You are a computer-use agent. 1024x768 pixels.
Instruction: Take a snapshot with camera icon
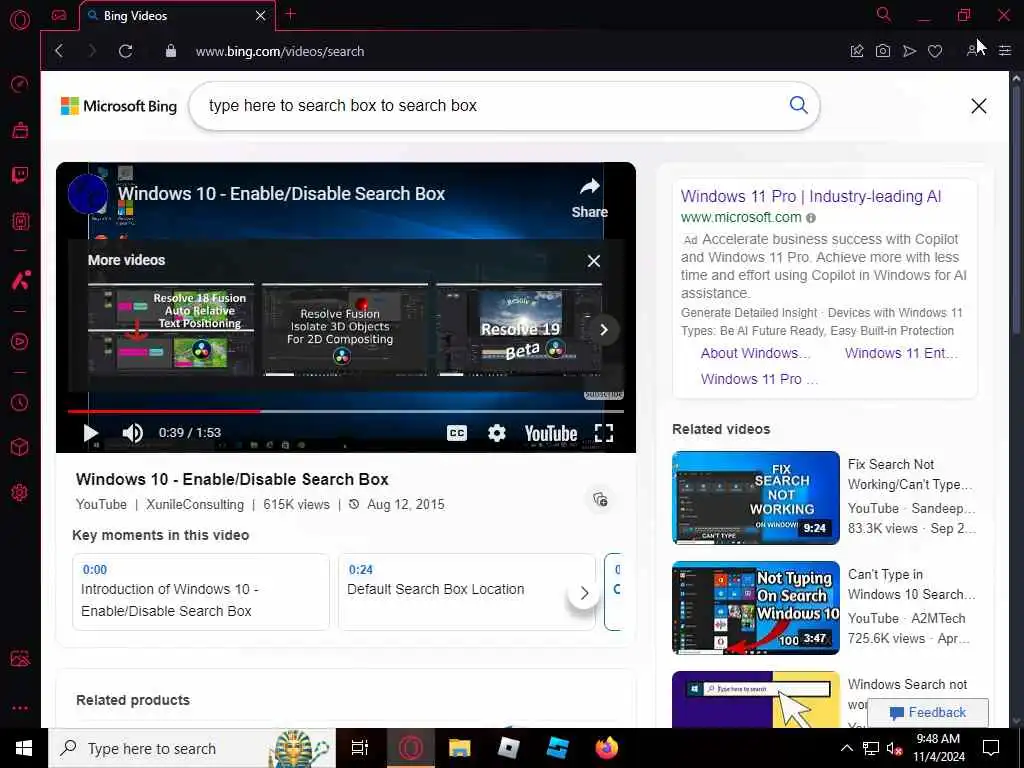pos(883,51)
